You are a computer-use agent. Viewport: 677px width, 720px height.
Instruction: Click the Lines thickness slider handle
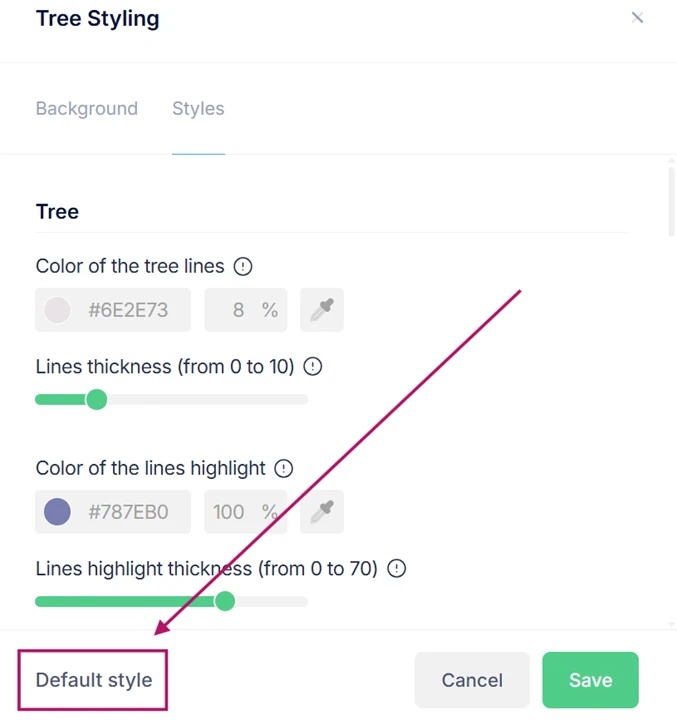[x=96, y=400]
